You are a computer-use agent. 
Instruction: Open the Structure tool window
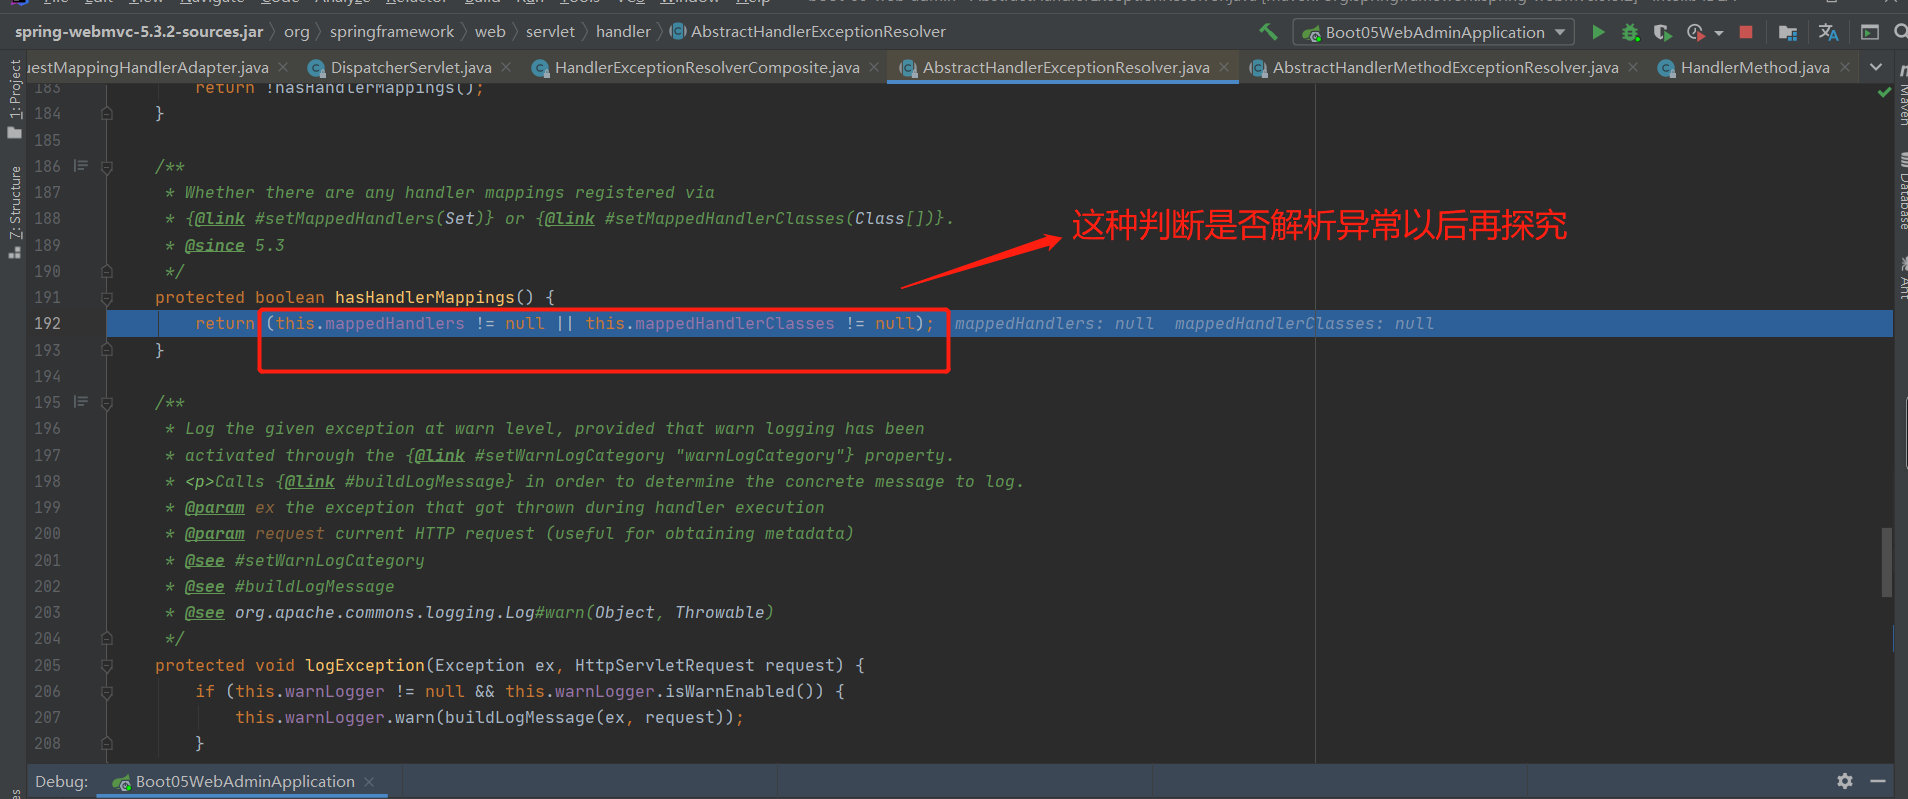click(x=14, y=212)
